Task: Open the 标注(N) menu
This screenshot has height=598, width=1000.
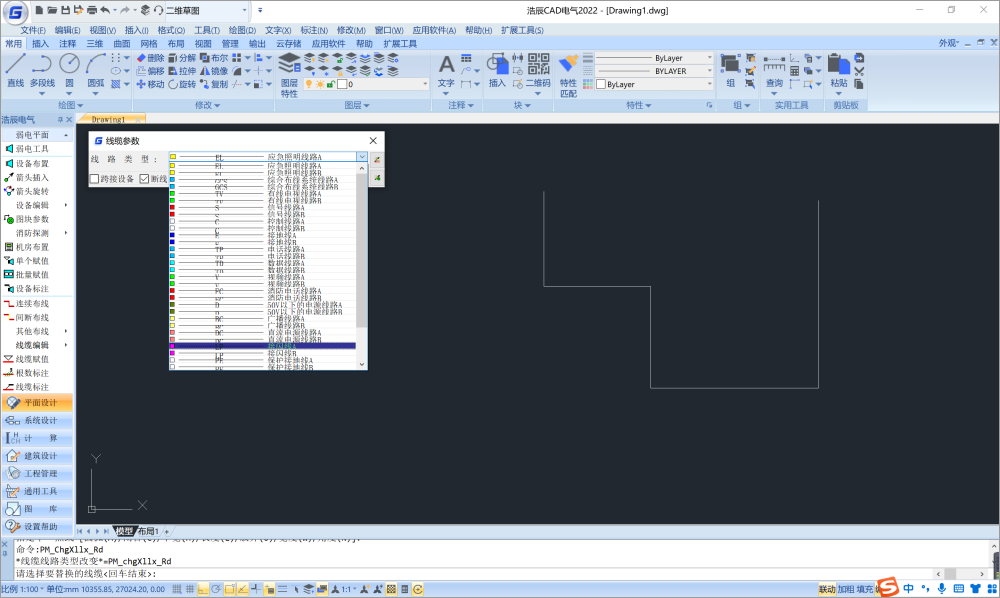Action: pyautogui.click(x=314, y=30)
